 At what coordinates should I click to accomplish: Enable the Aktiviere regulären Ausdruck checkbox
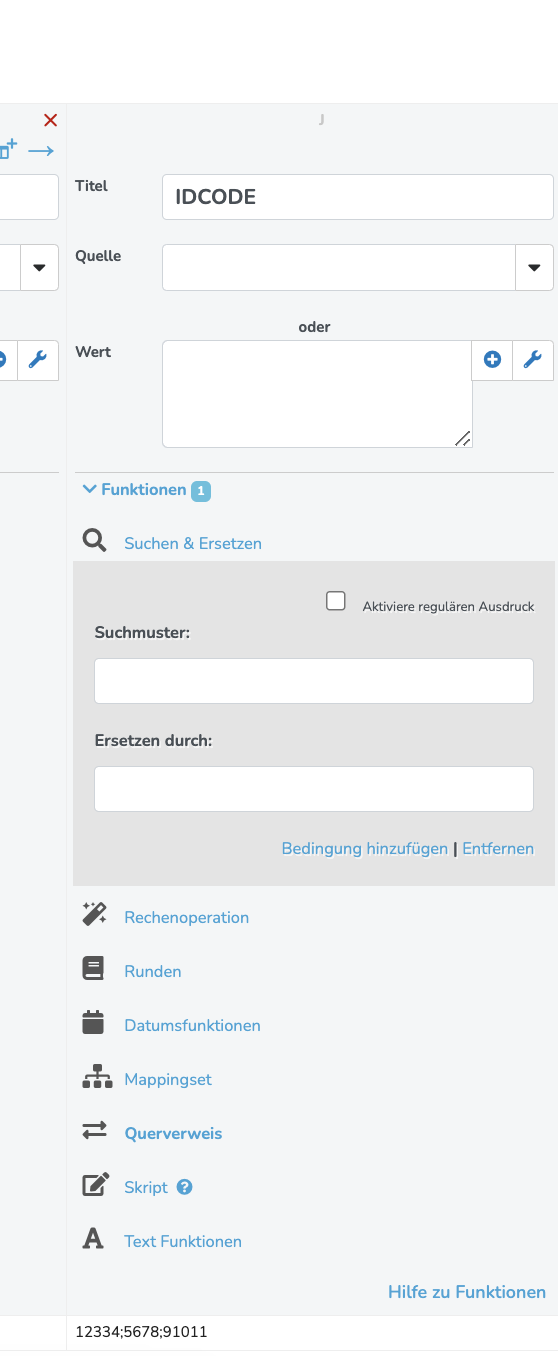coord(336,601)
